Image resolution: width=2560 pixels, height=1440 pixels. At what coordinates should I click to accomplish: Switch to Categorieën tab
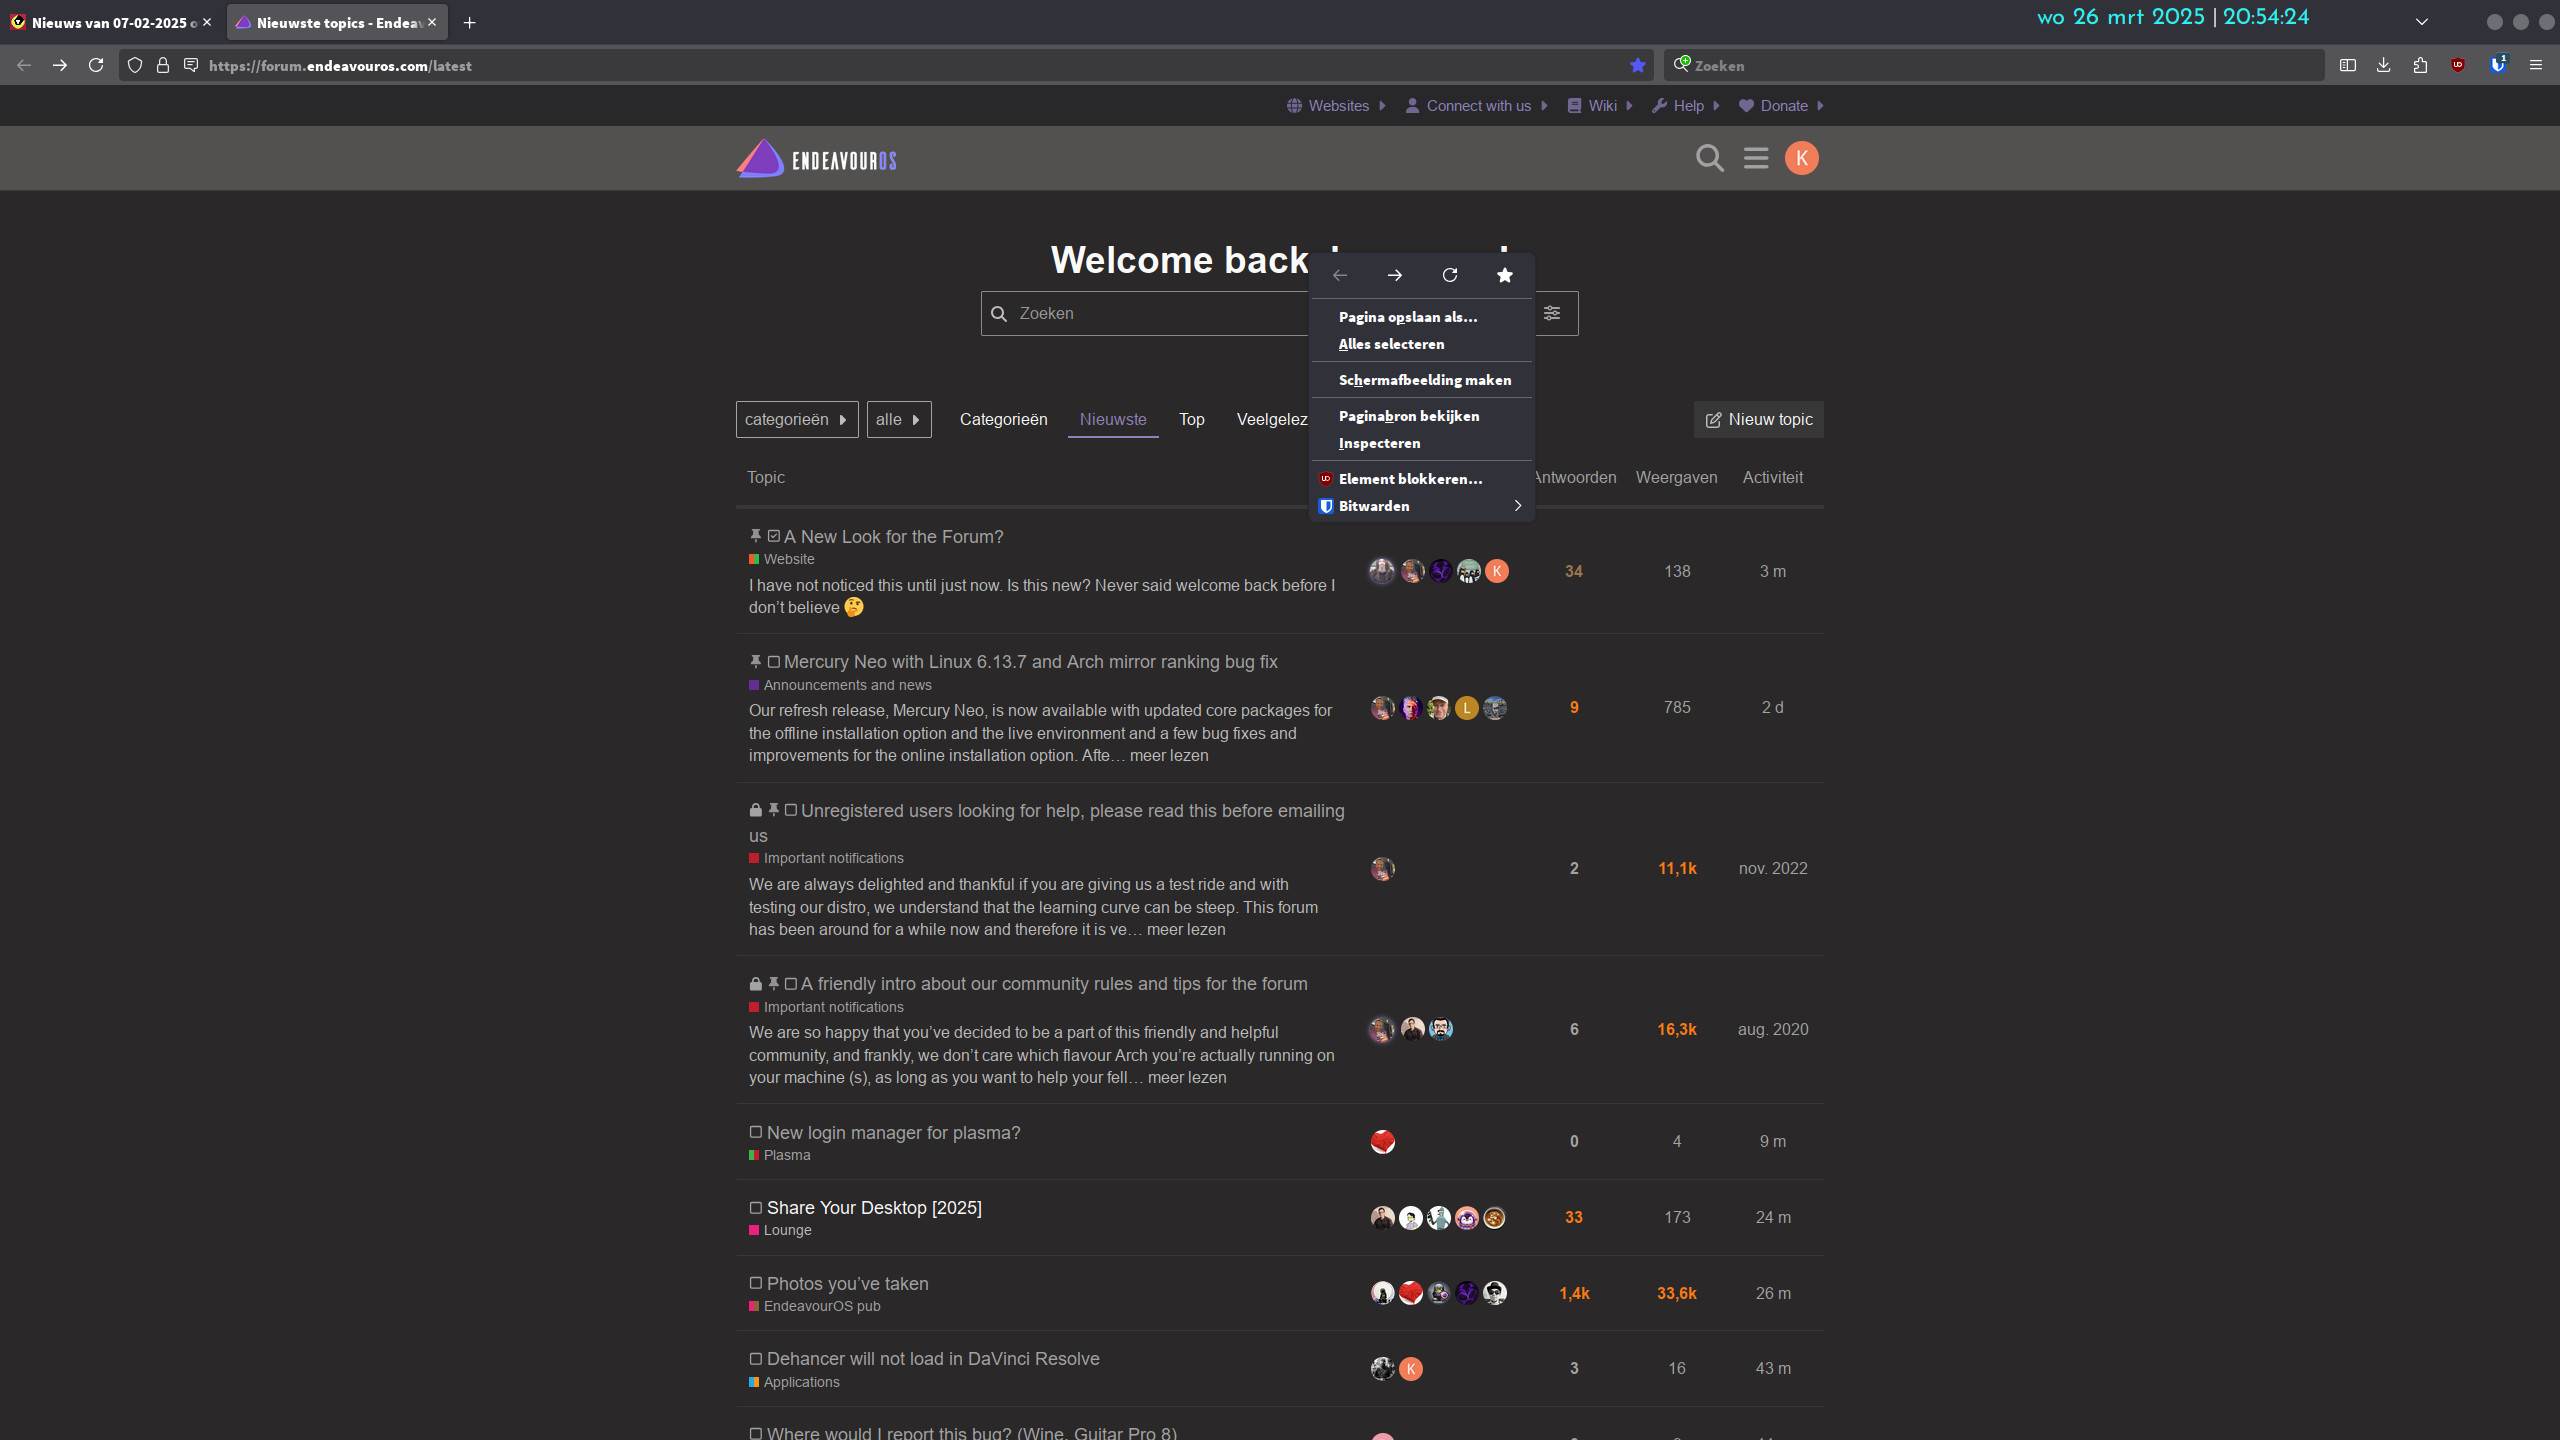(x=1003, y=419)
